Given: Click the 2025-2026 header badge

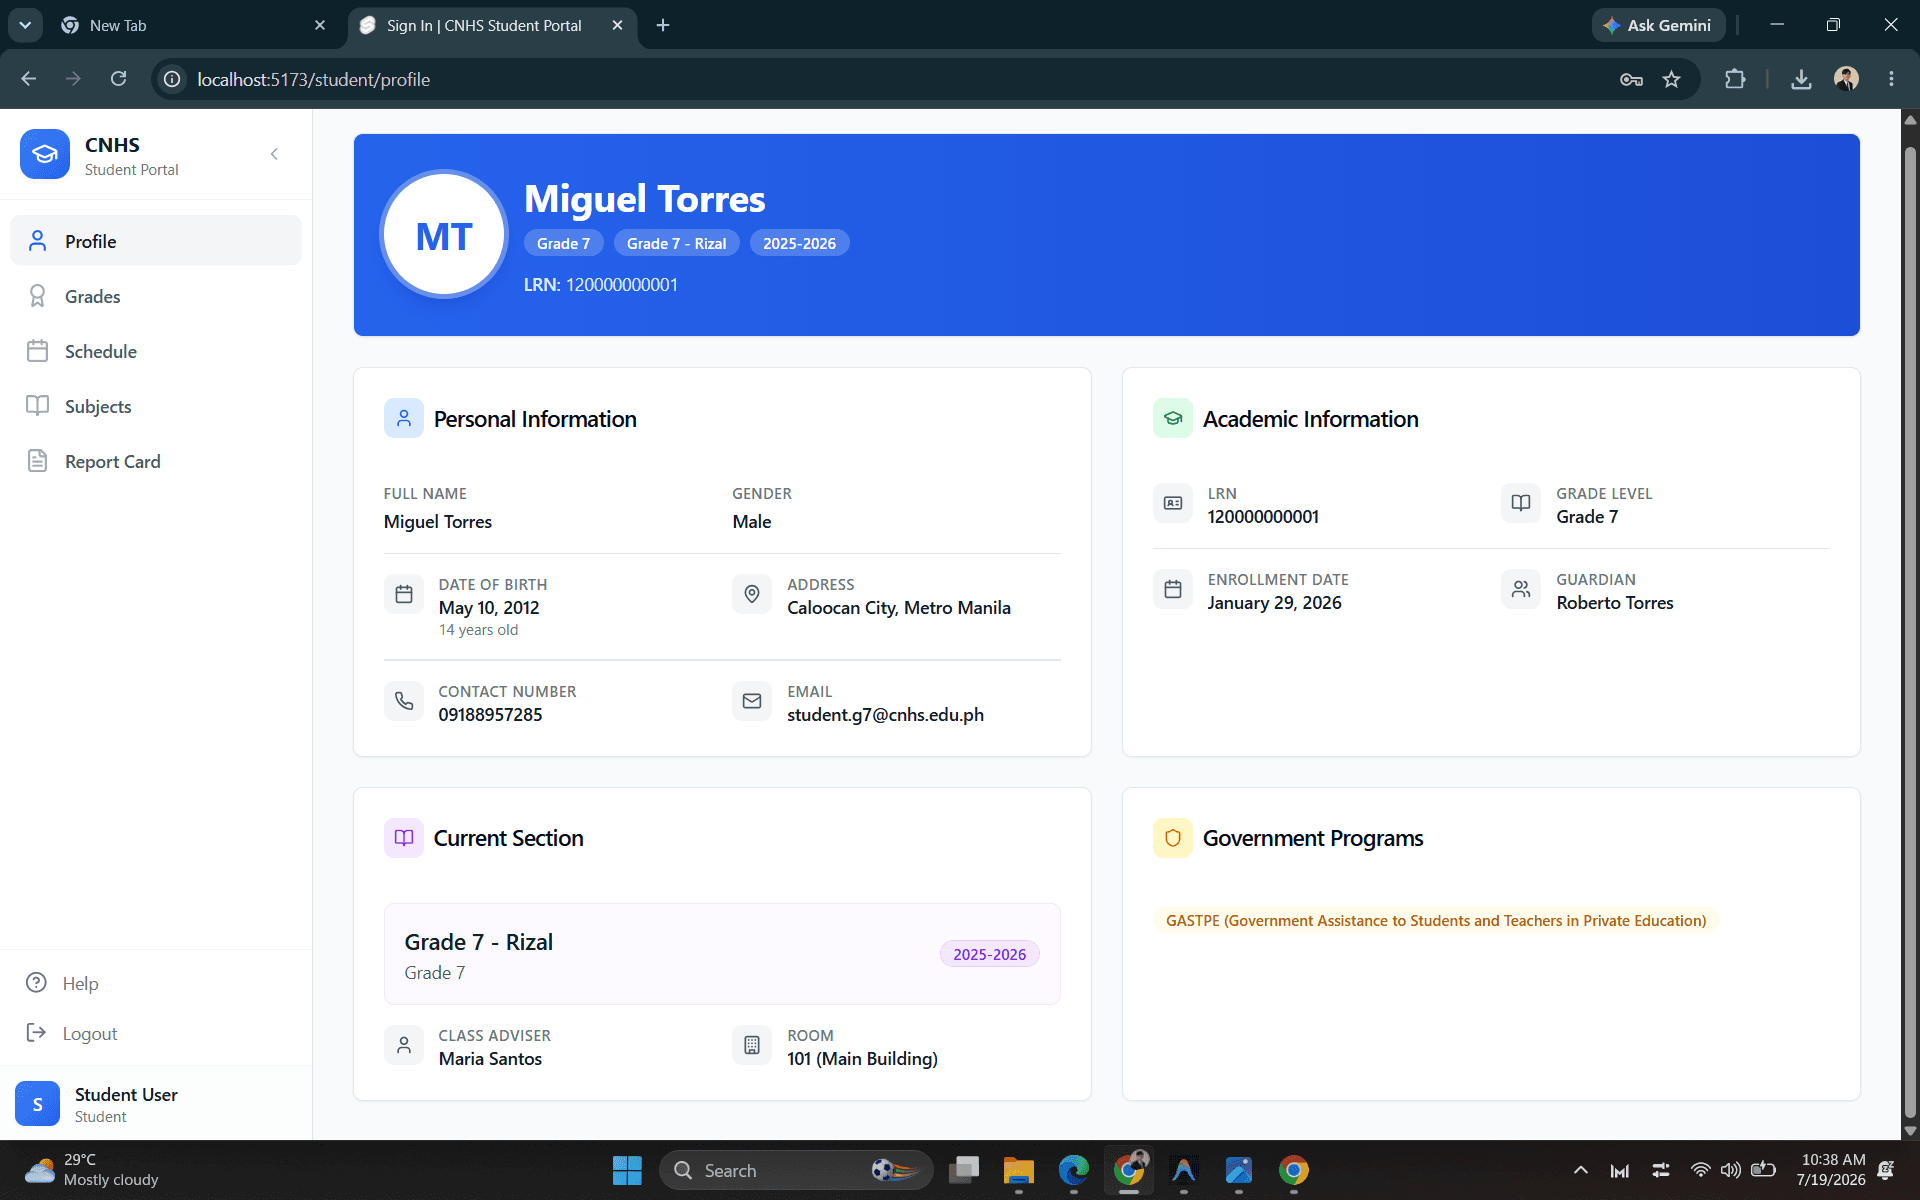Looking at the screenshot, I should point(799,243).
